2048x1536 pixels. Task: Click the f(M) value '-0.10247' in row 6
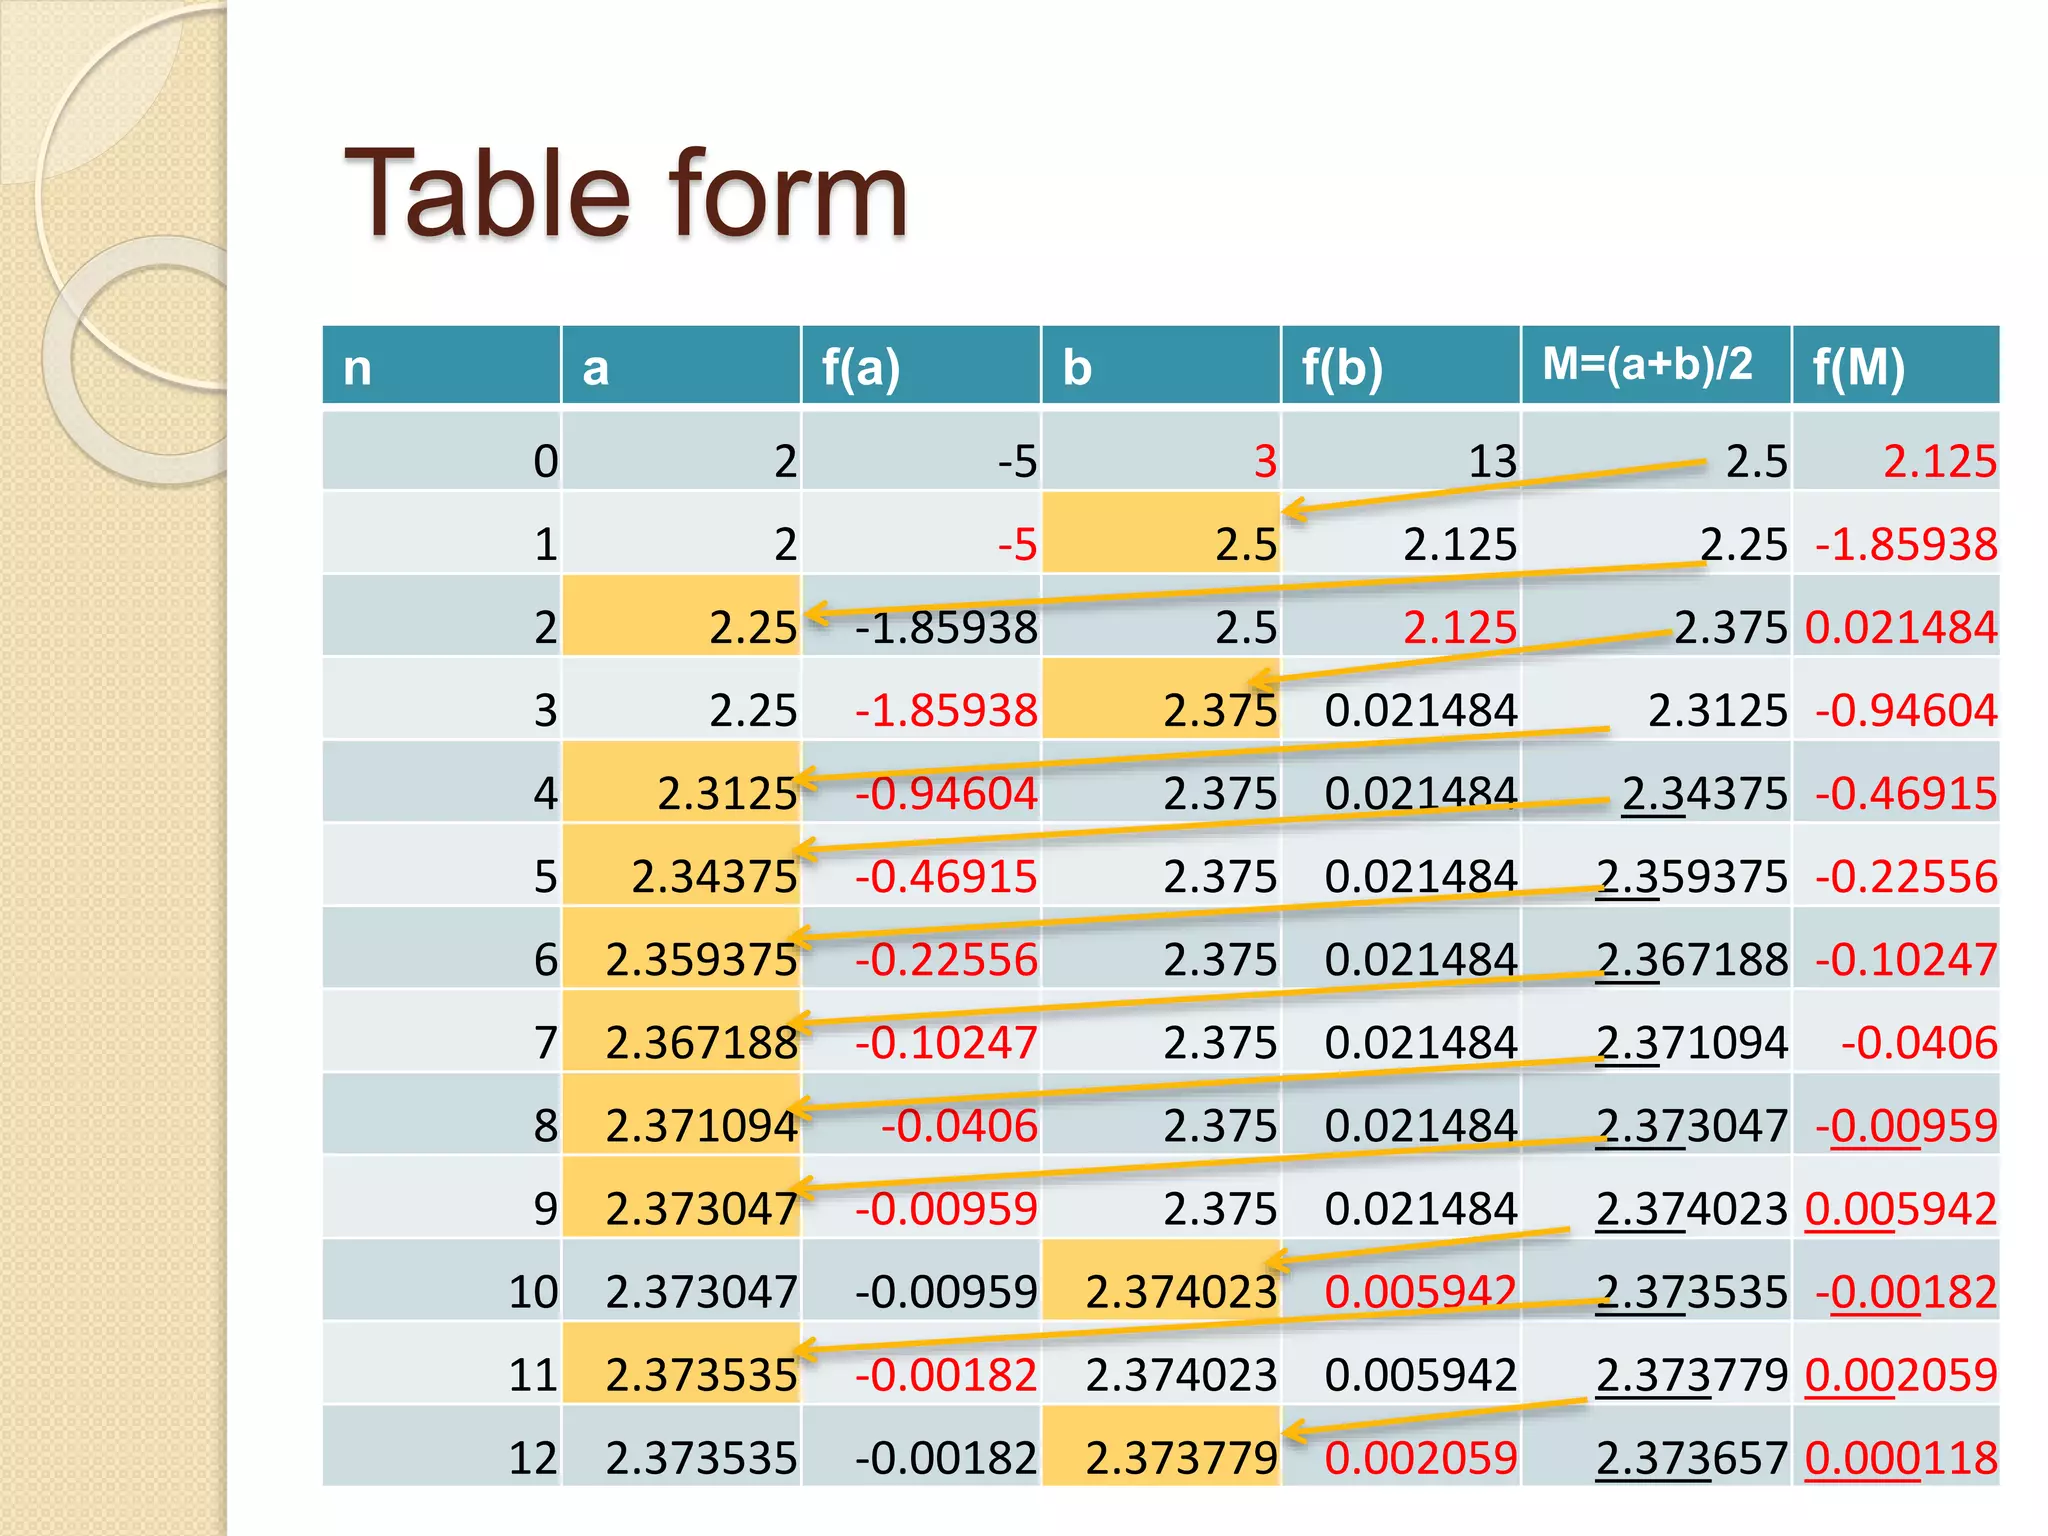tap(1906, 959)
